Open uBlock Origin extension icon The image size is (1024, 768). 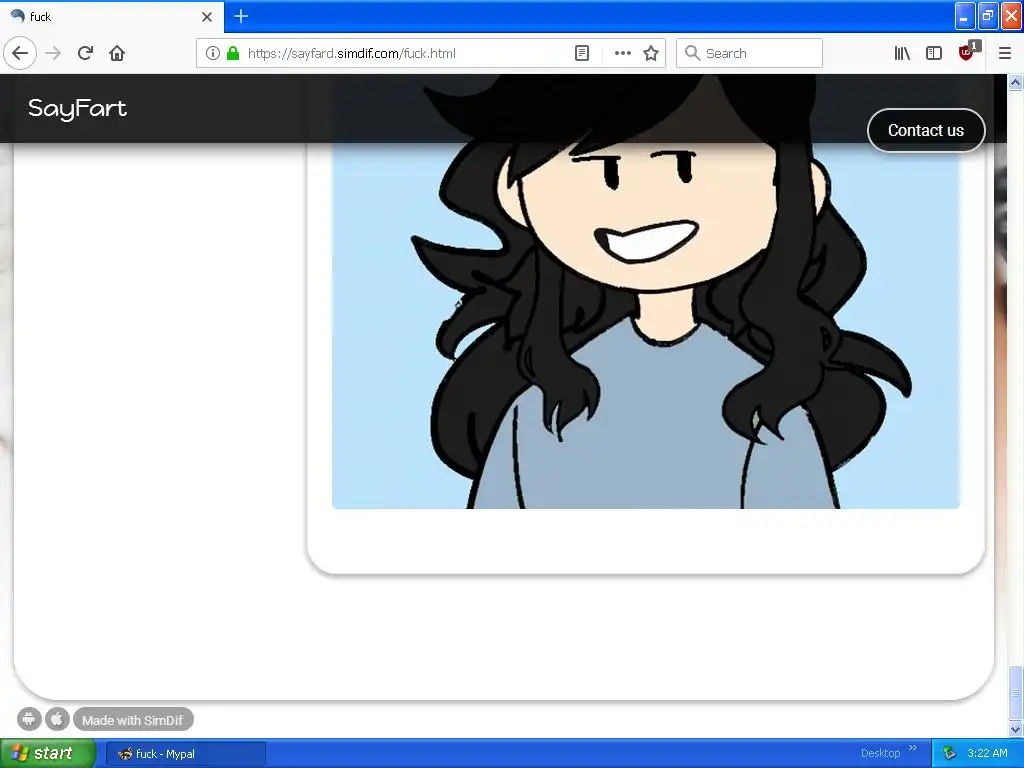[x=967, y=52]
